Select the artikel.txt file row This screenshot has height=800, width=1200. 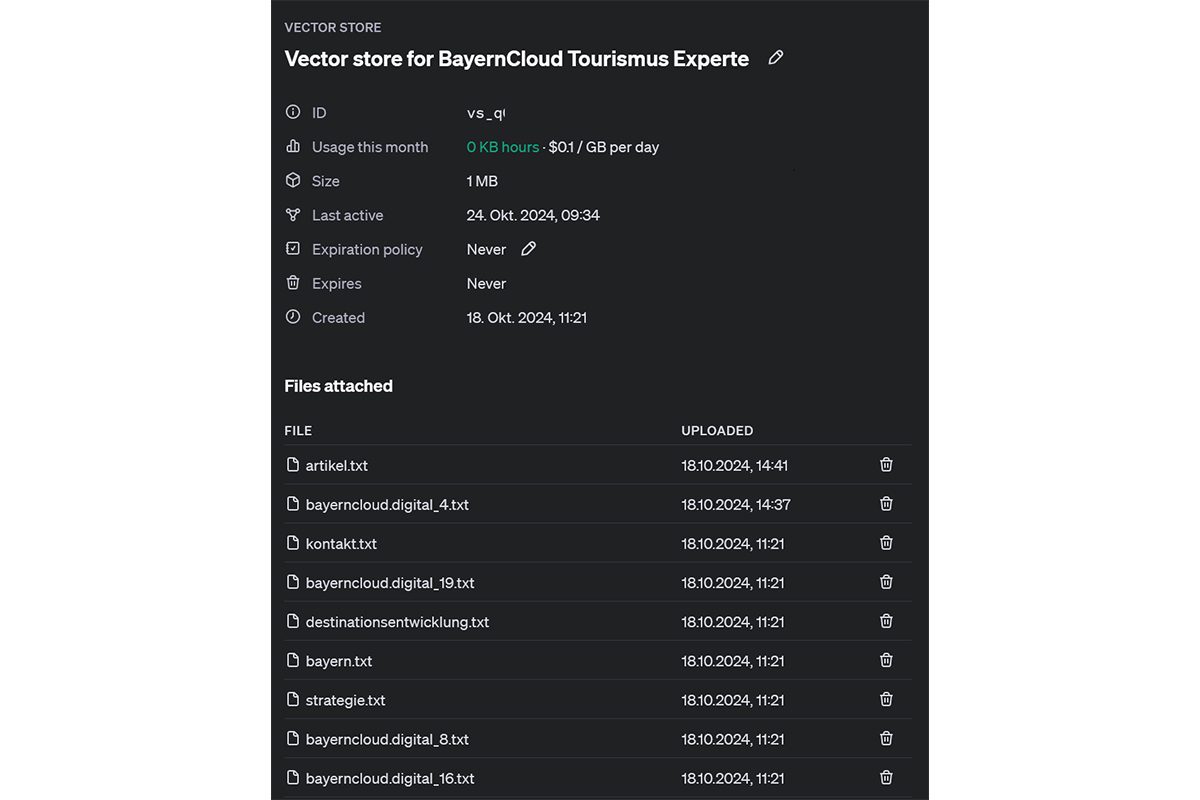(336, 464)
